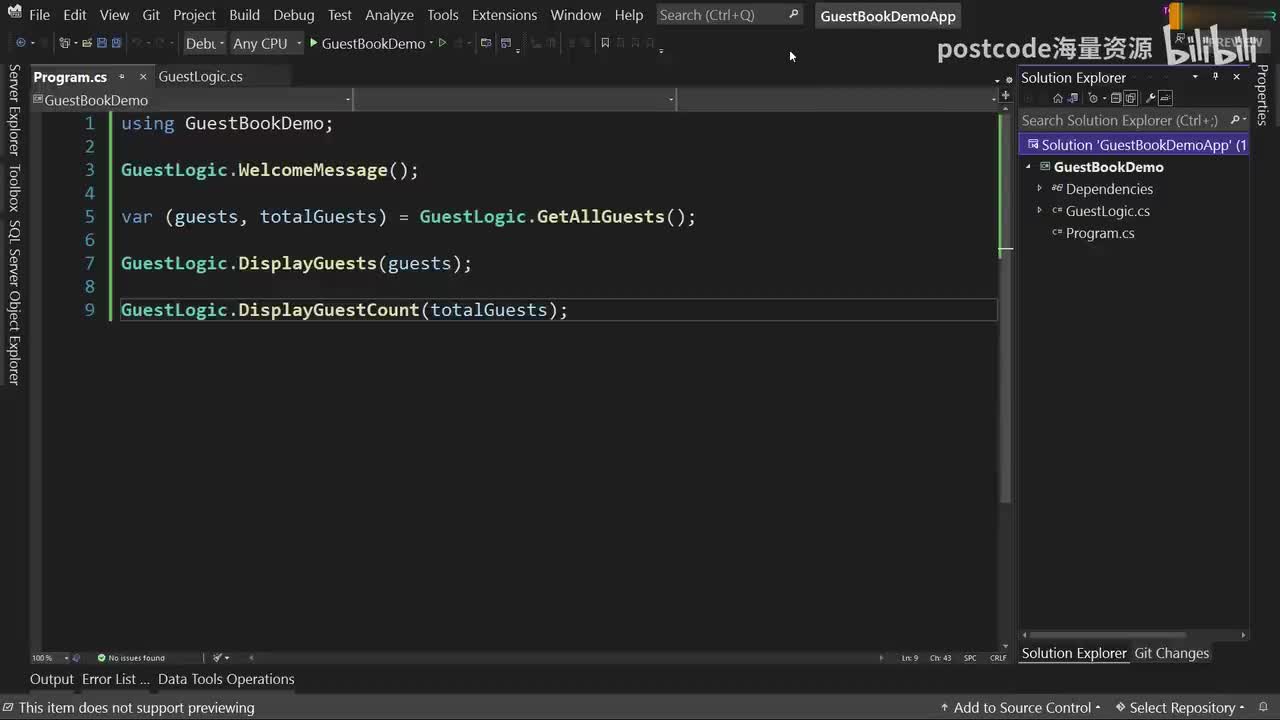This screenshot has width=1280, height=720.
Task: Click the magnifier icon in Solution Explorer search
Action: click(1235, 120)
